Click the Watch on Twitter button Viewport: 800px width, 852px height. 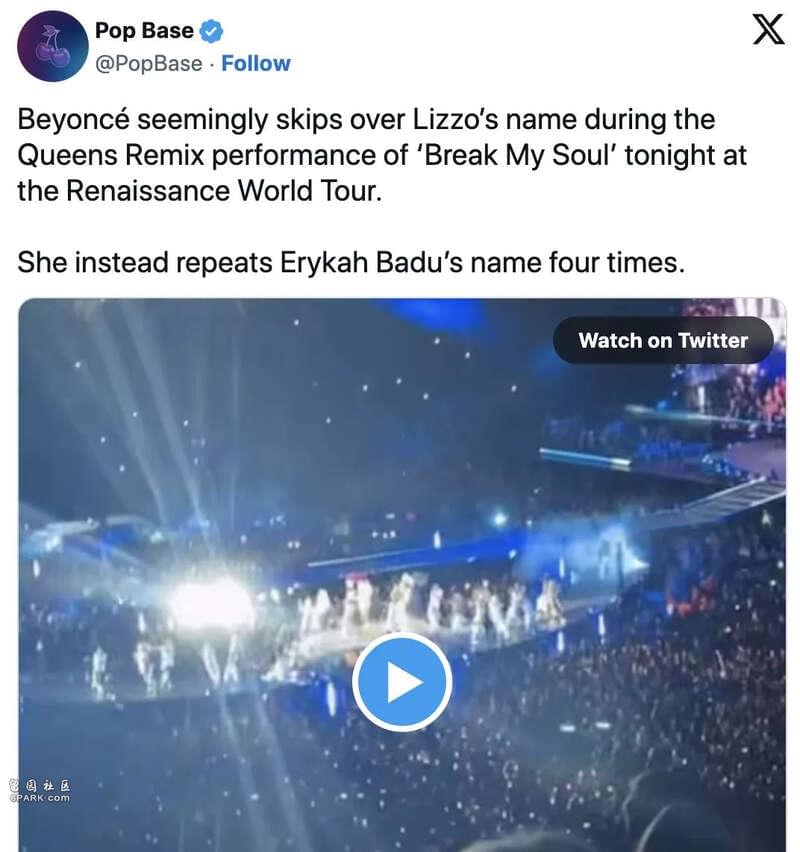(663, 340)
